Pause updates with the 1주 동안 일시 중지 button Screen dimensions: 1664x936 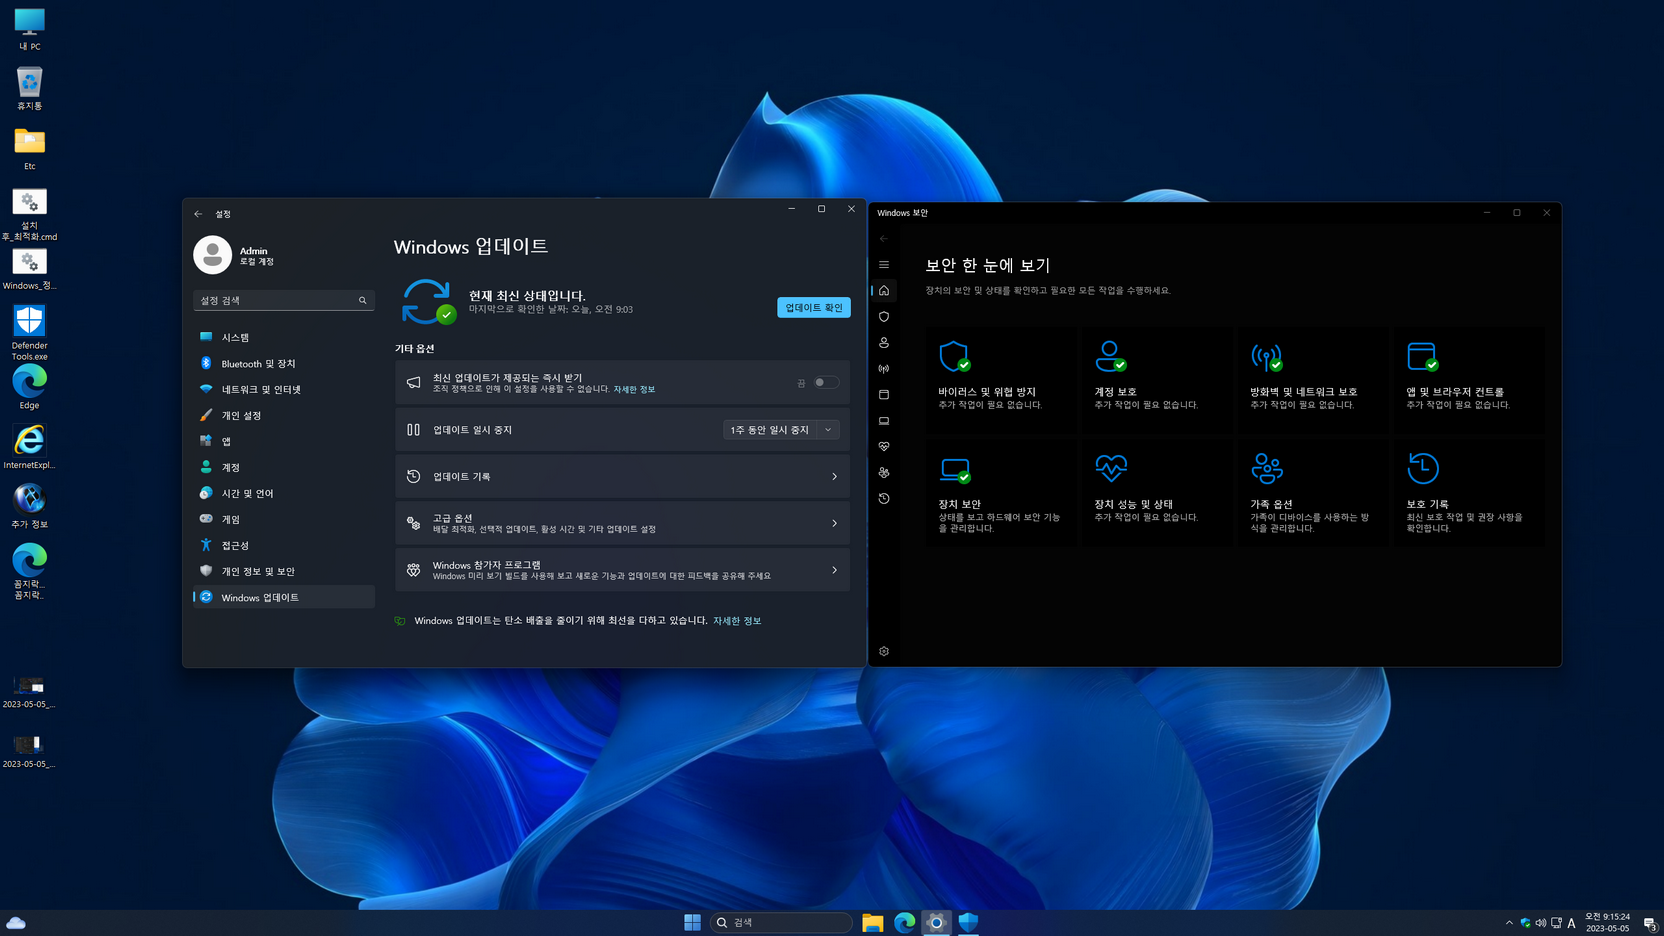tap(769, 430)
